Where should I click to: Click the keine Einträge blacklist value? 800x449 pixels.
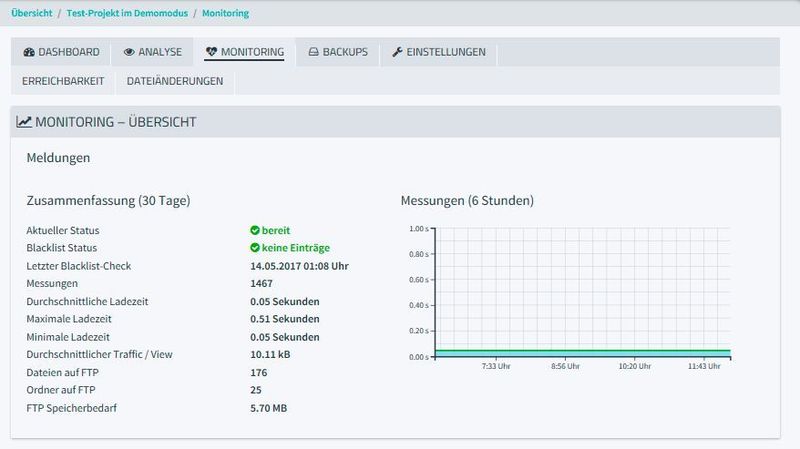click(296, 248)
